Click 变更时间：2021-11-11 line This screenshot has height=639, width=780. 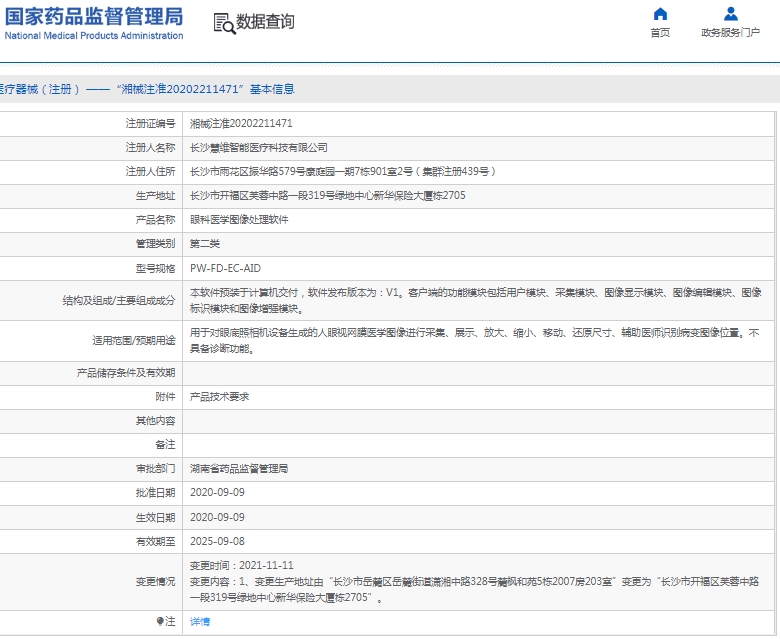(242, 565)
